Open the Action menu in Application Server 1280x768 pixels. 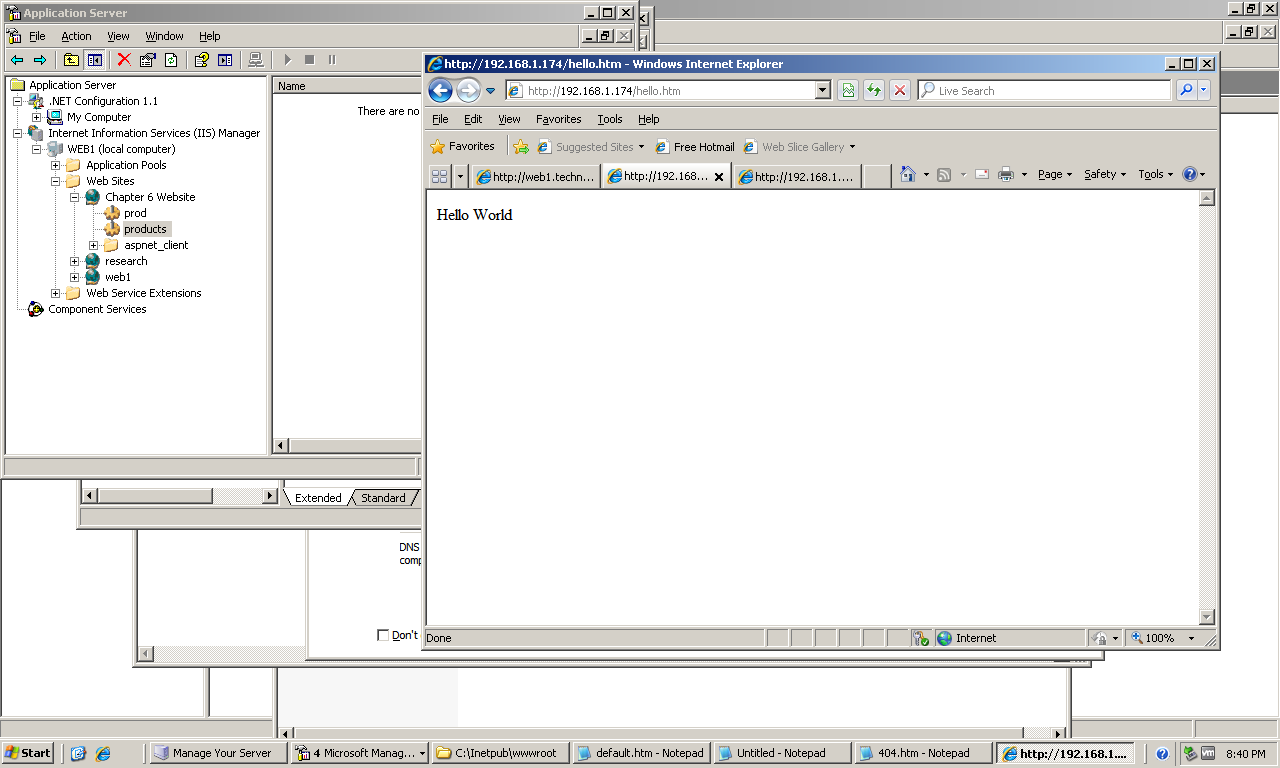pos(76,36)
